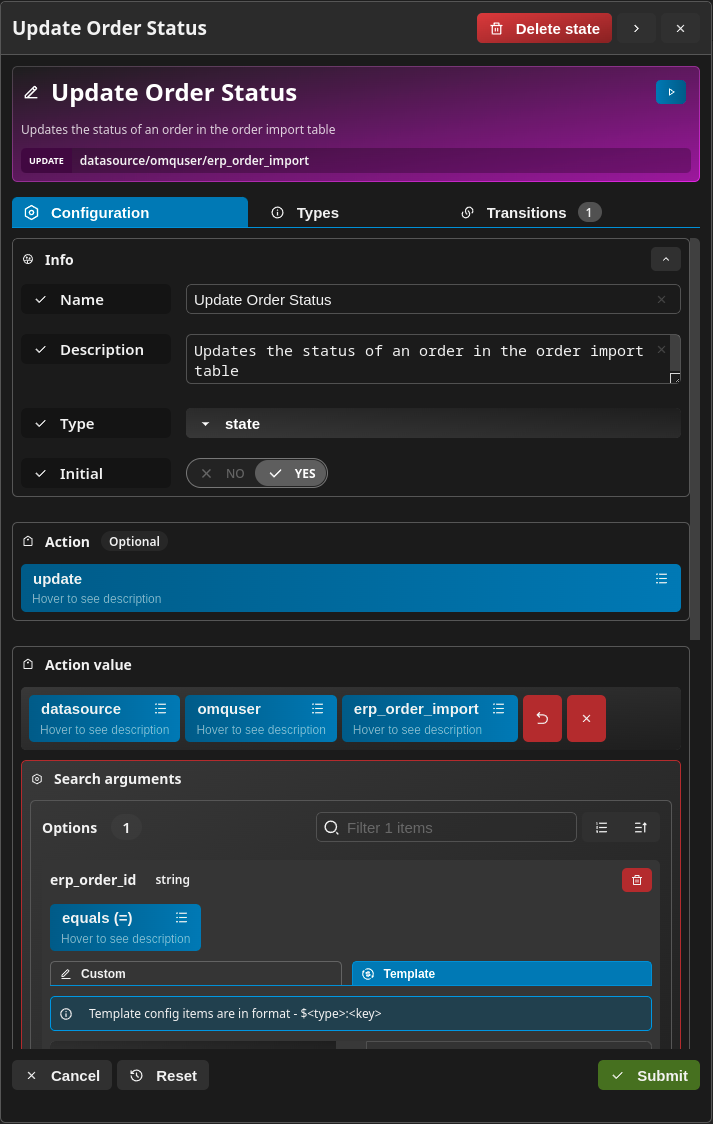Click the run play icon button
Screen dimensions: 713x1124
(x=671, y=92)
